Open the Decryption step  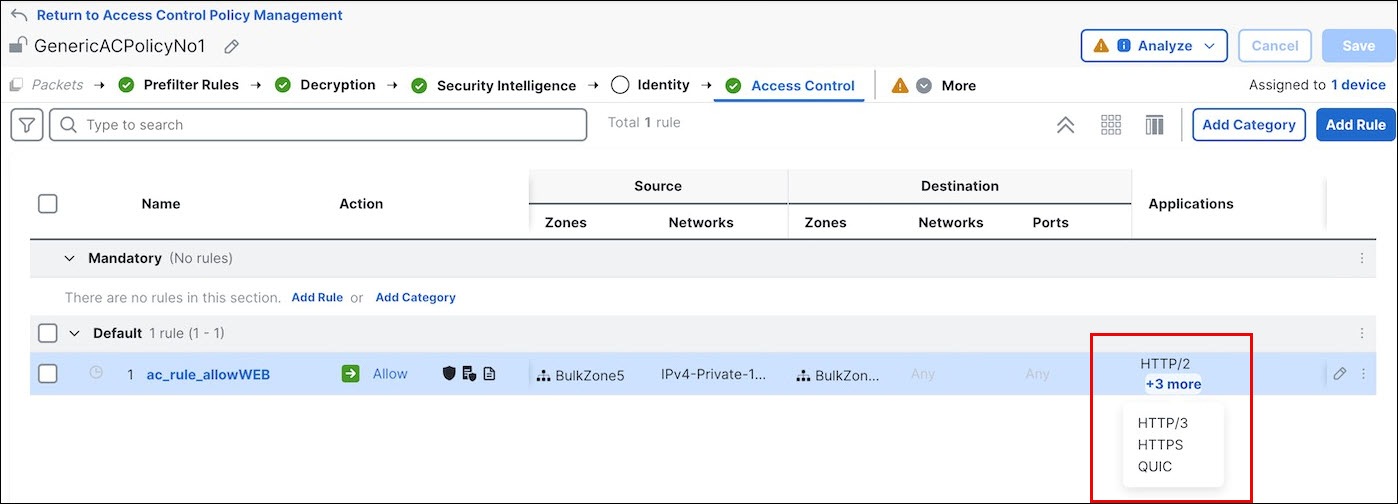338,85
